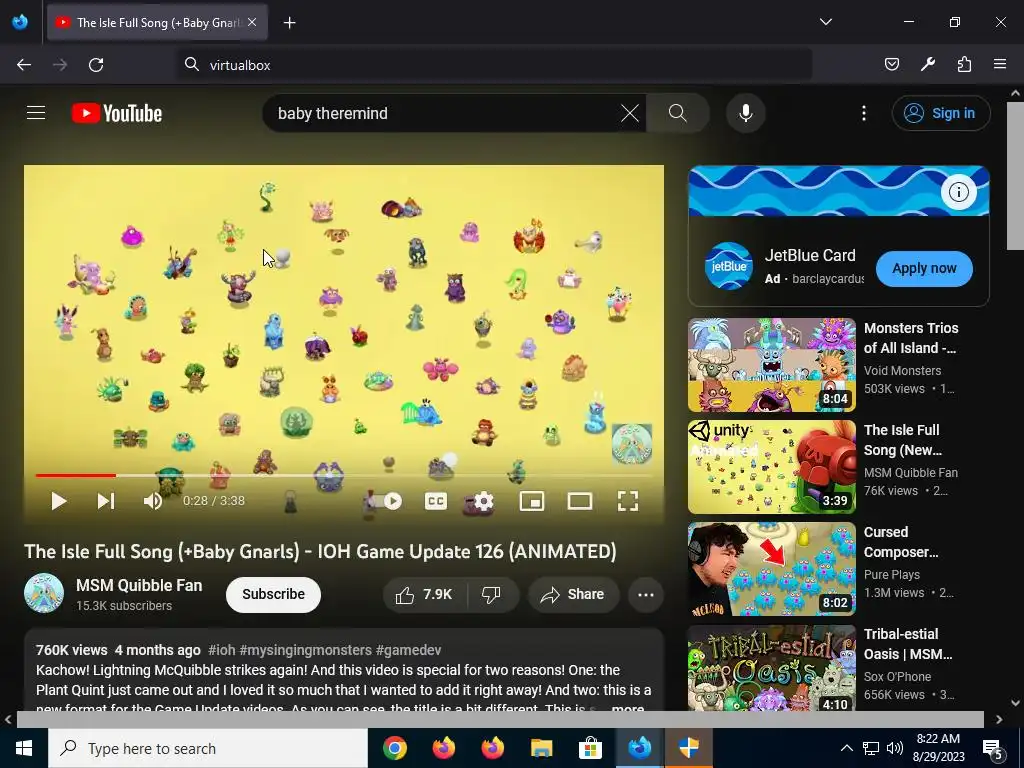This screenshot has width=1024, height=768.
Task: Open player settings gear
Action: pyautogui.click(x=483, y=501)
